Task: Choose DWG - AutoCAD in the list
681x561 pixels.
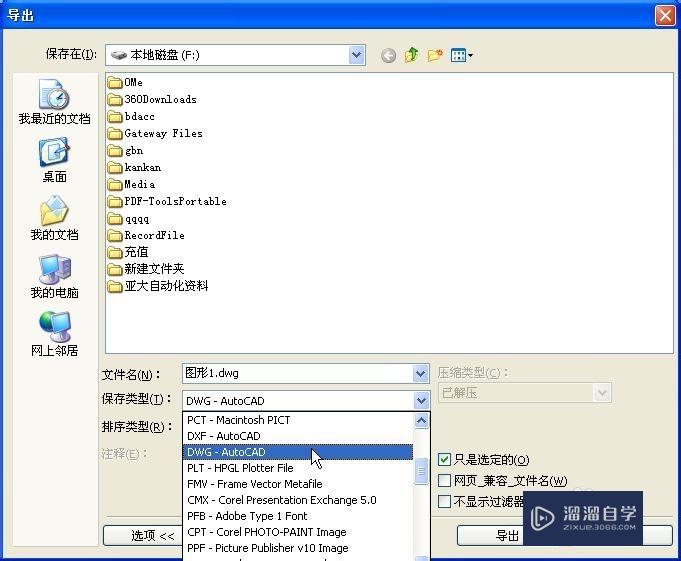Action: [x=298, y=452]
